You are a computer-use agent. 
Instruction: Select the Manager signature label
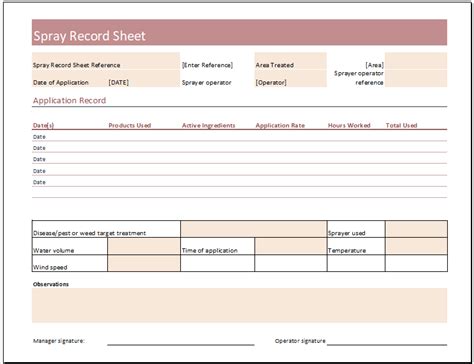[x=58, y=341]
